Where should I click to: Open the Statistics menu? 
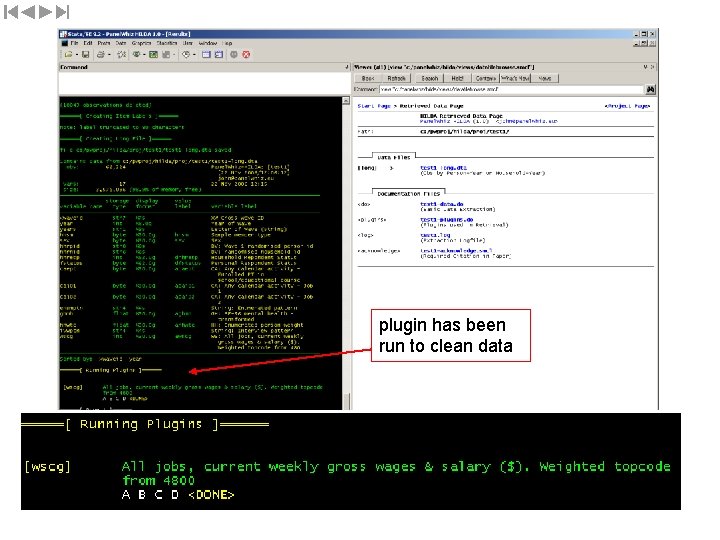tap(167, 43)
